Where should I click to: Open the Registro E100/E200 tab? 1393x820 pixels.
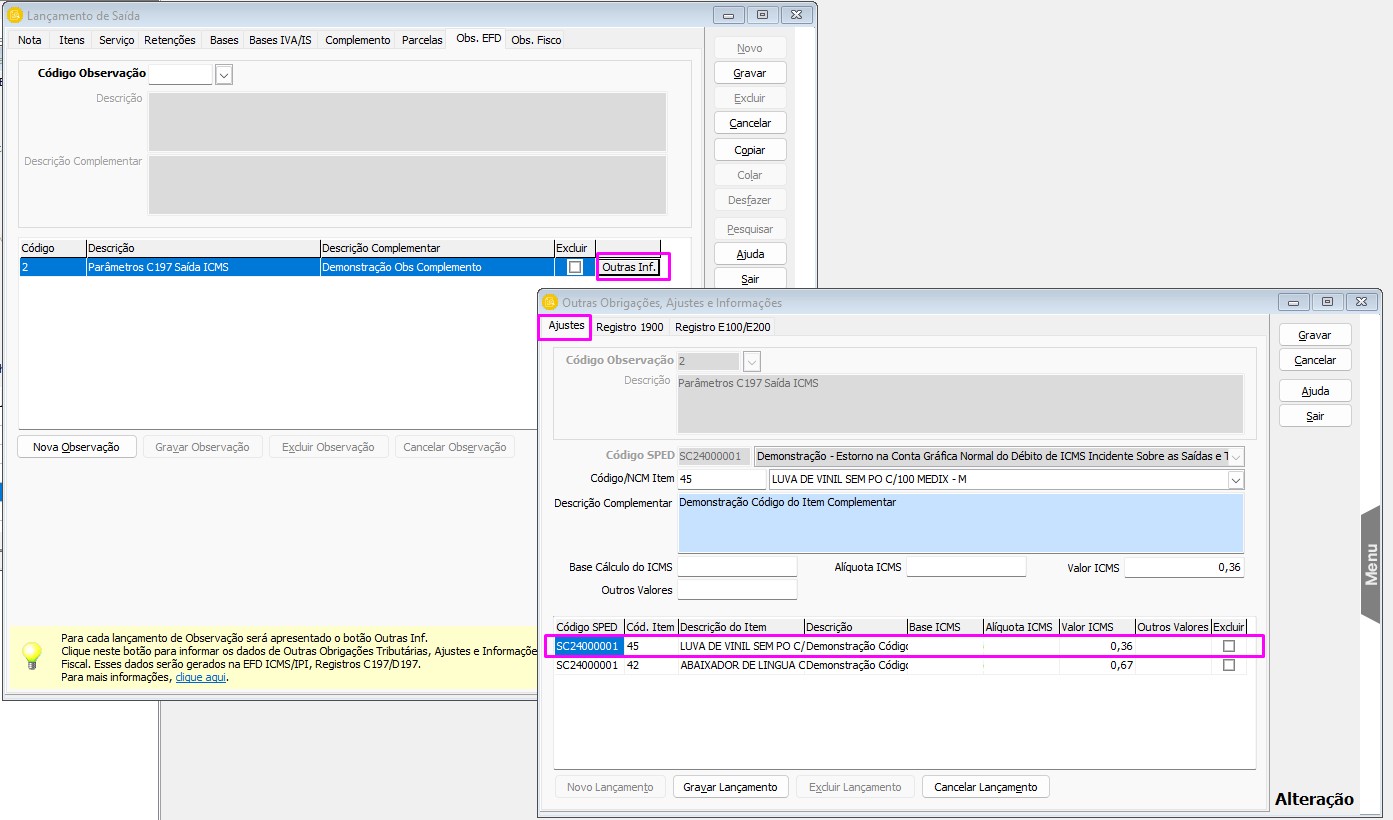(x=722, y=327)
